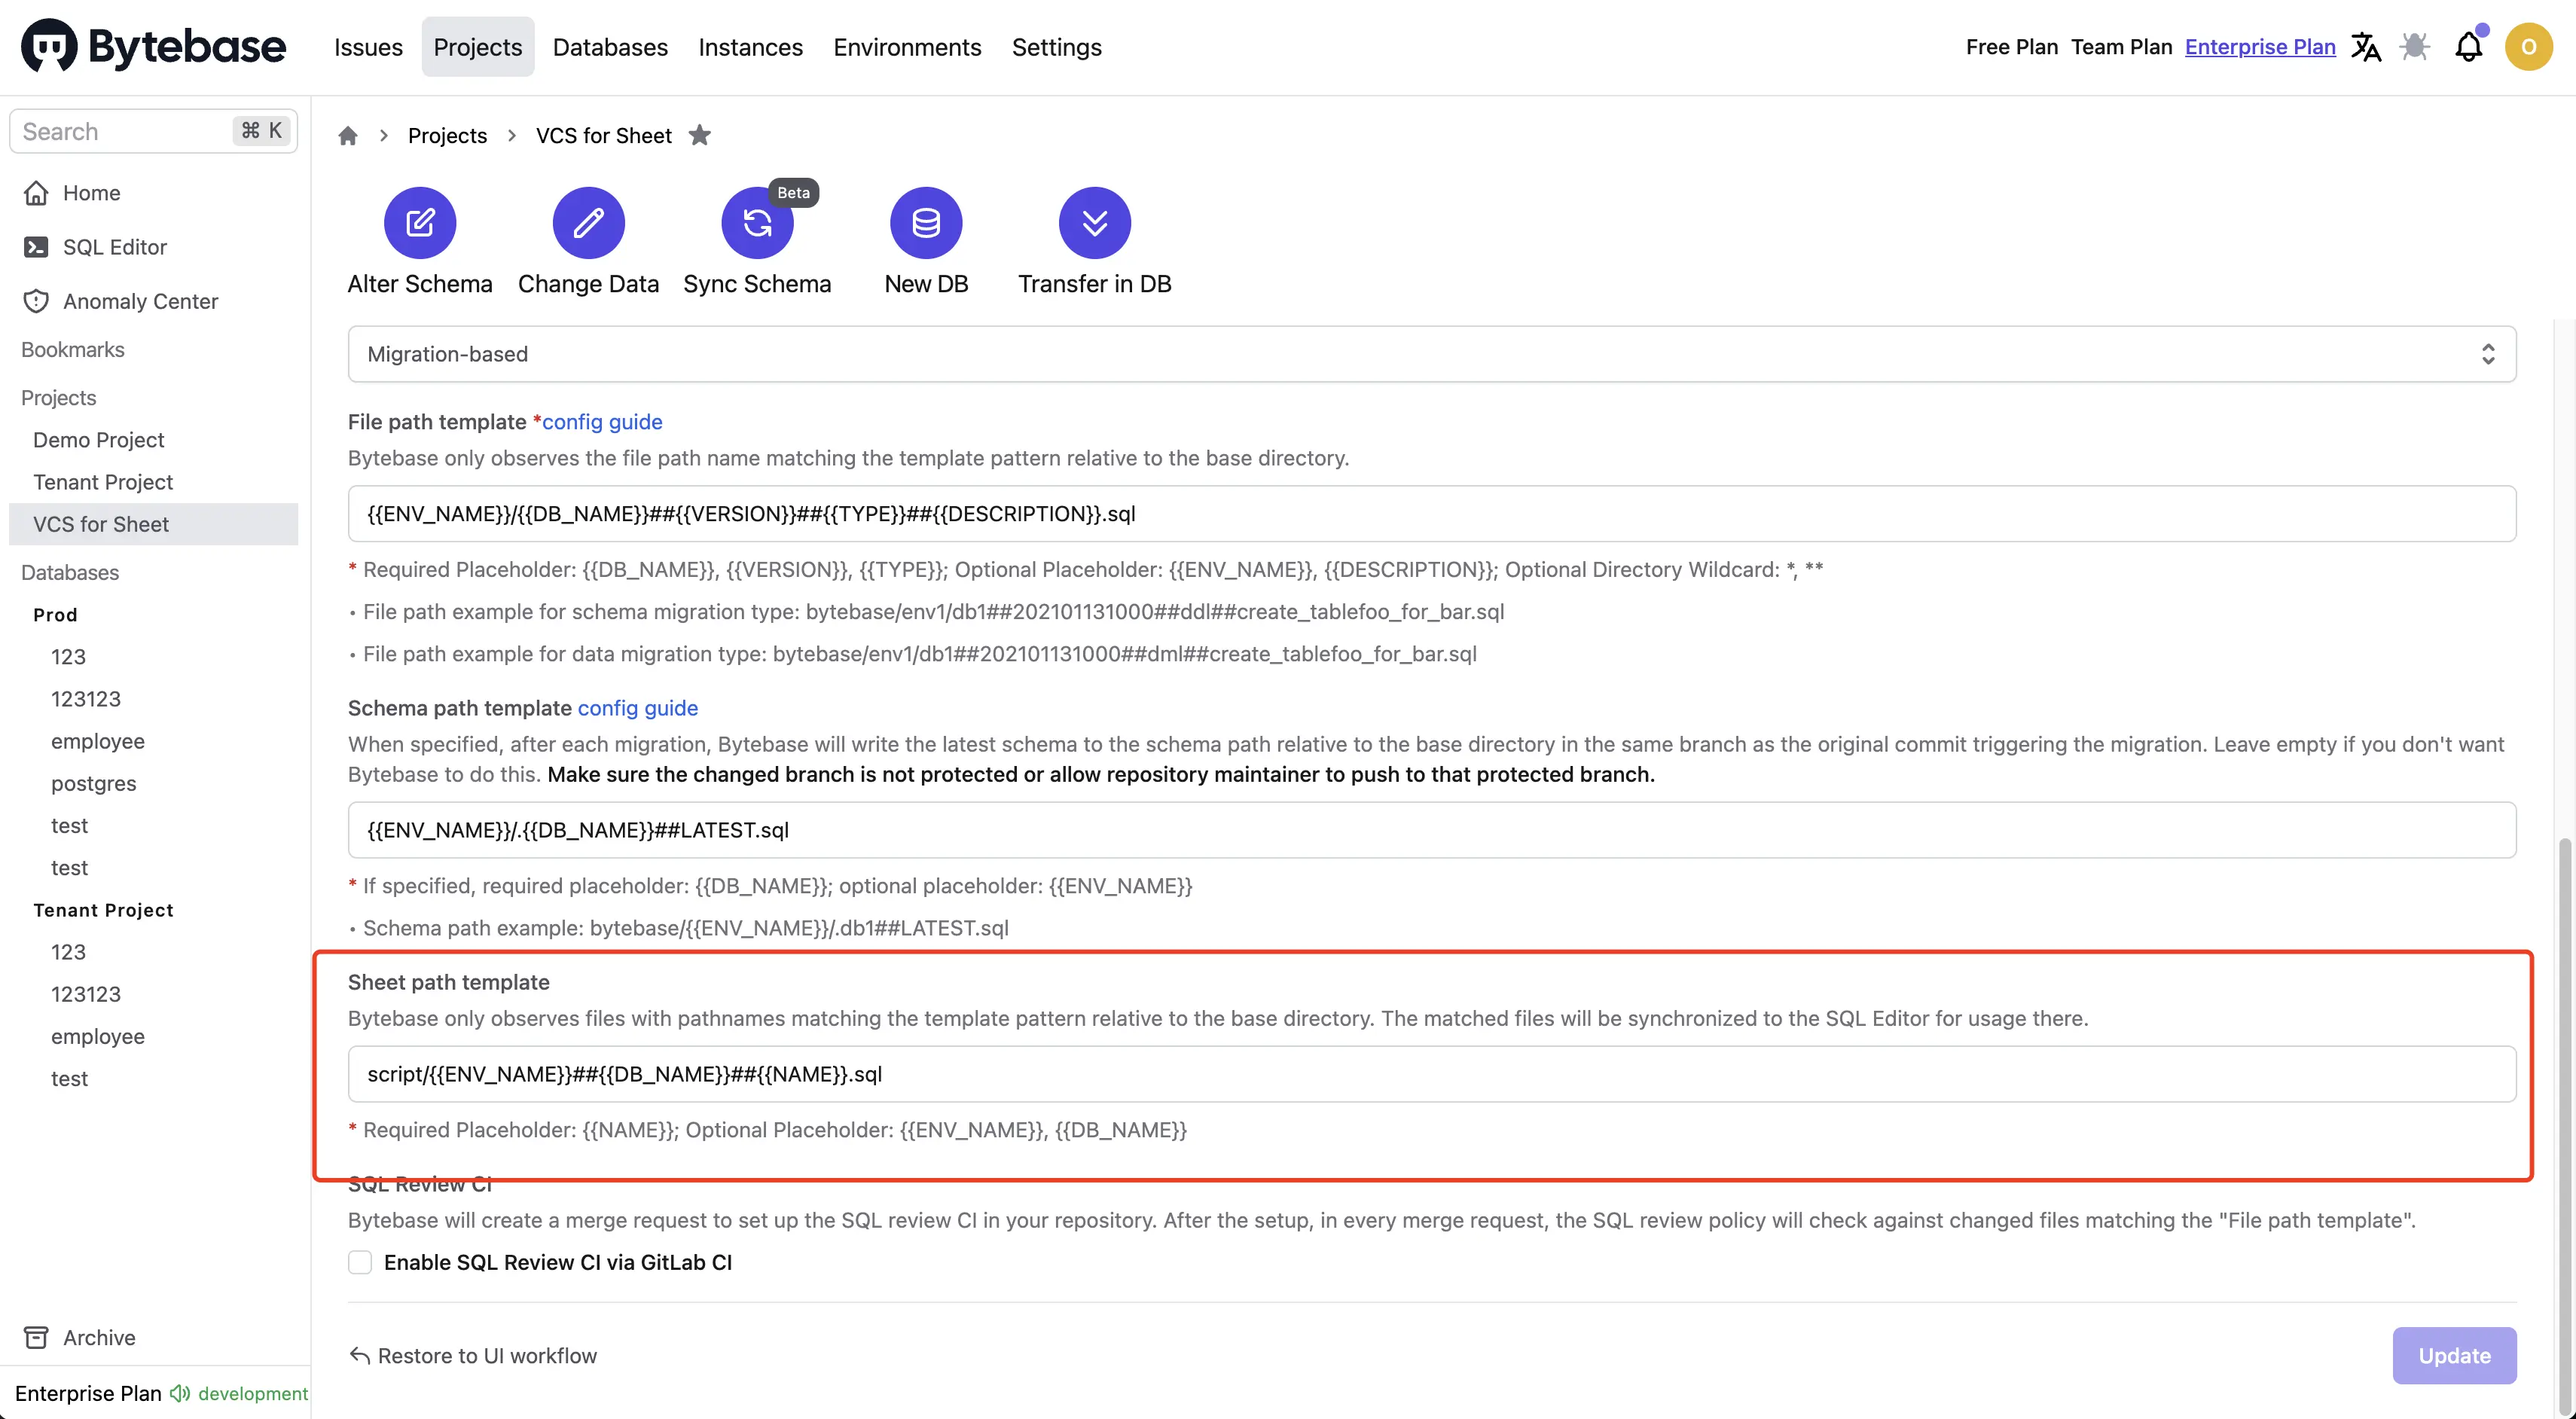
Task: Click the Bookmarks sidebar heading
Action: tap(73, 350)
